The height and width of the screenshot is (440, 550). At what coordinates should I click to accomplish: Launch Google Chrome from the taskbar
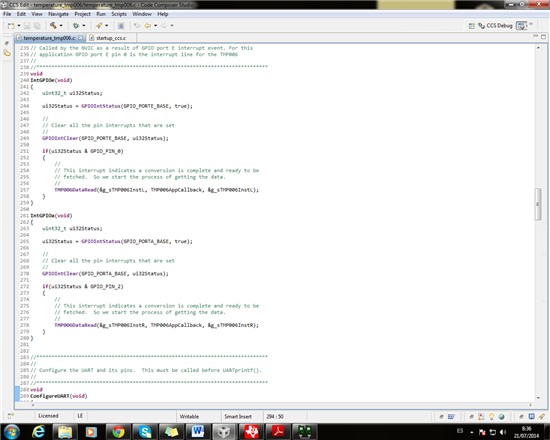(118, 431)
